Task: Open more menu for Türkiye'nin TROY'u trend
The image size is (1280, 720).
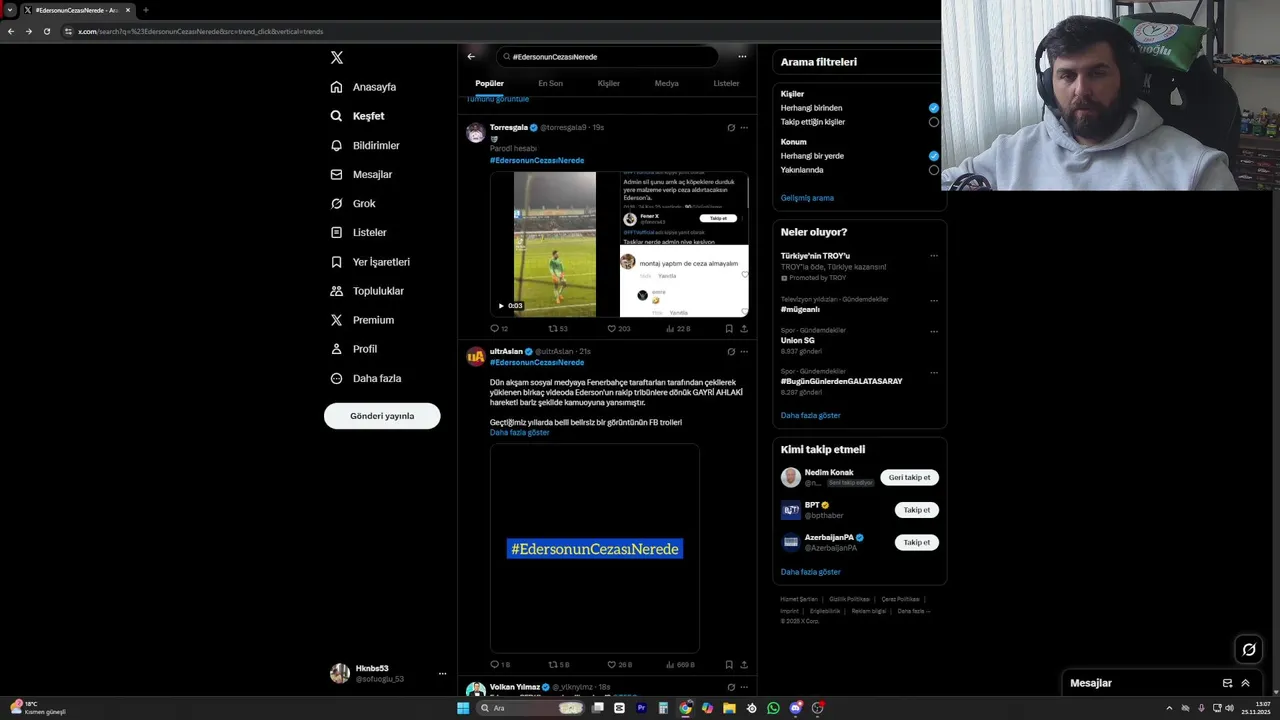Action: coord(934,256)
